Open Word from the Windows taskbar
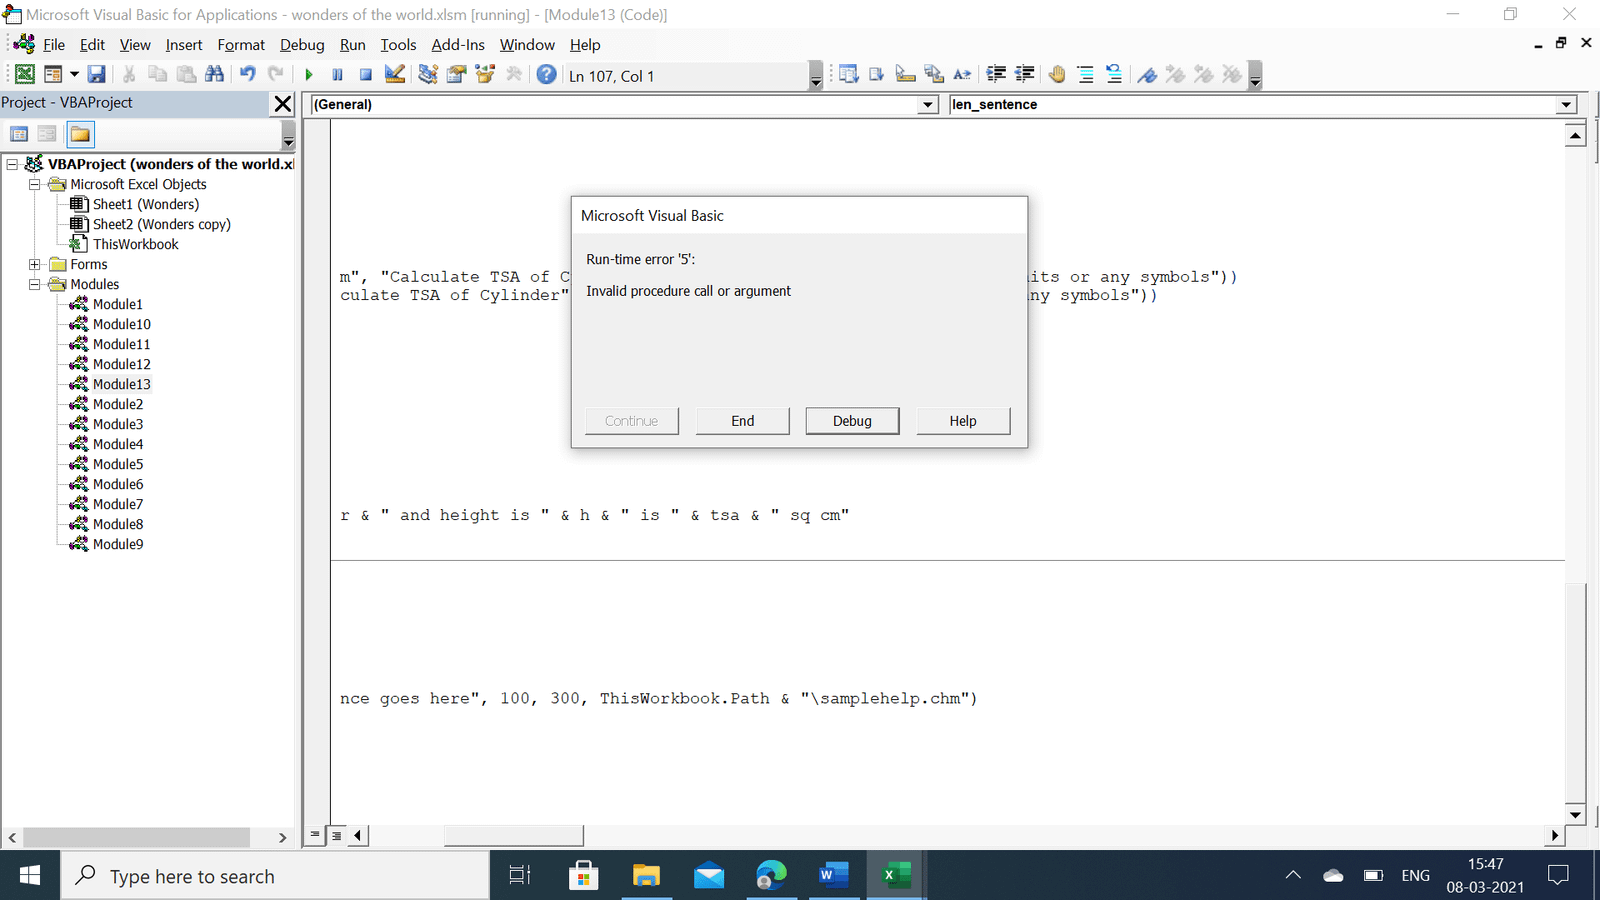The image size is (1600, 900). [x=833, y=876]
